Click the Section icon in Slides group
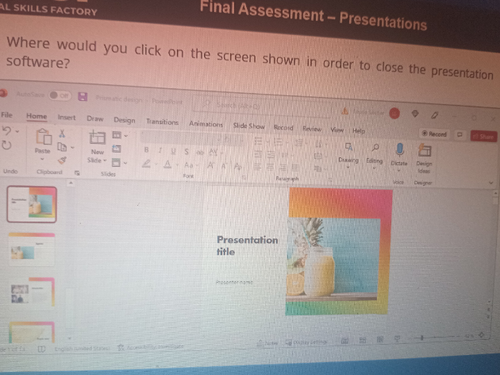This screenshot has height=375, width=500. pyautogui.click(x=116, y=162)
